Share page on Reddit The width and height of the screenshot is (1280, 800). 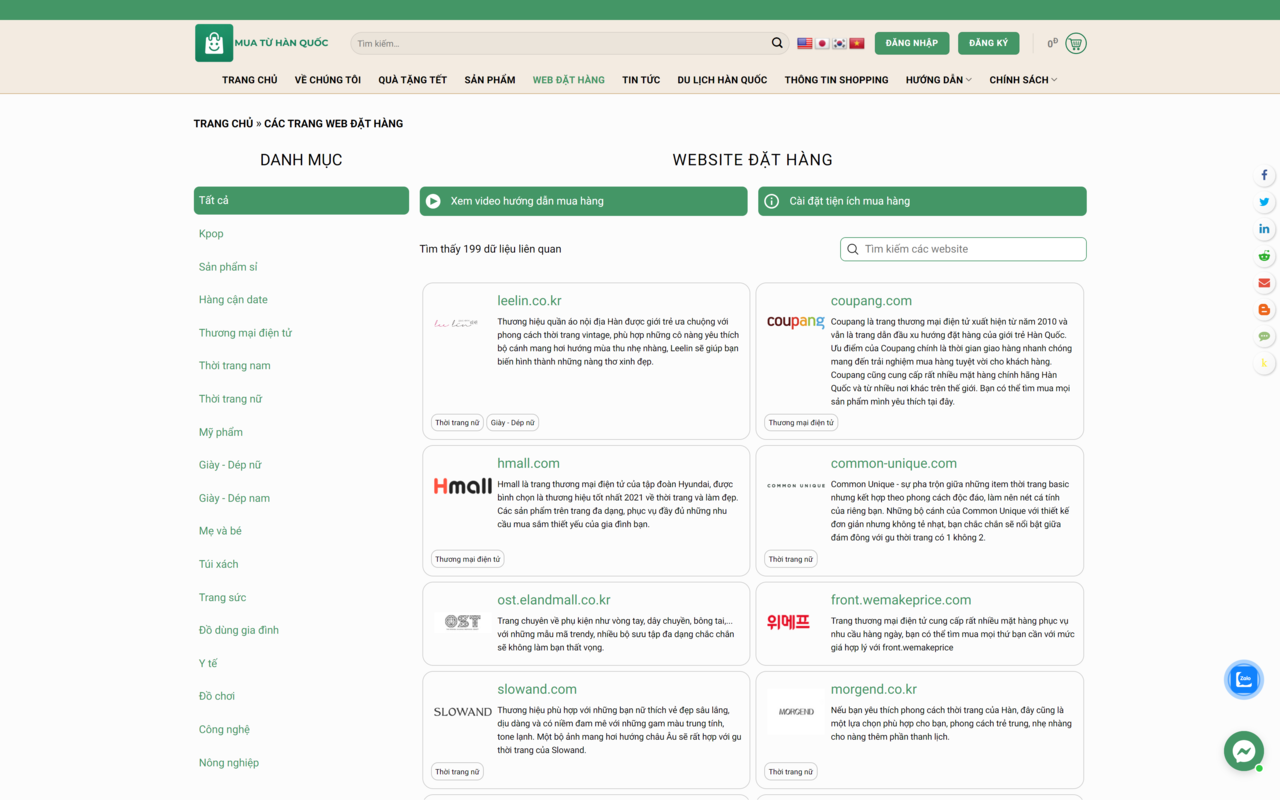click(x=1264, y=256)
